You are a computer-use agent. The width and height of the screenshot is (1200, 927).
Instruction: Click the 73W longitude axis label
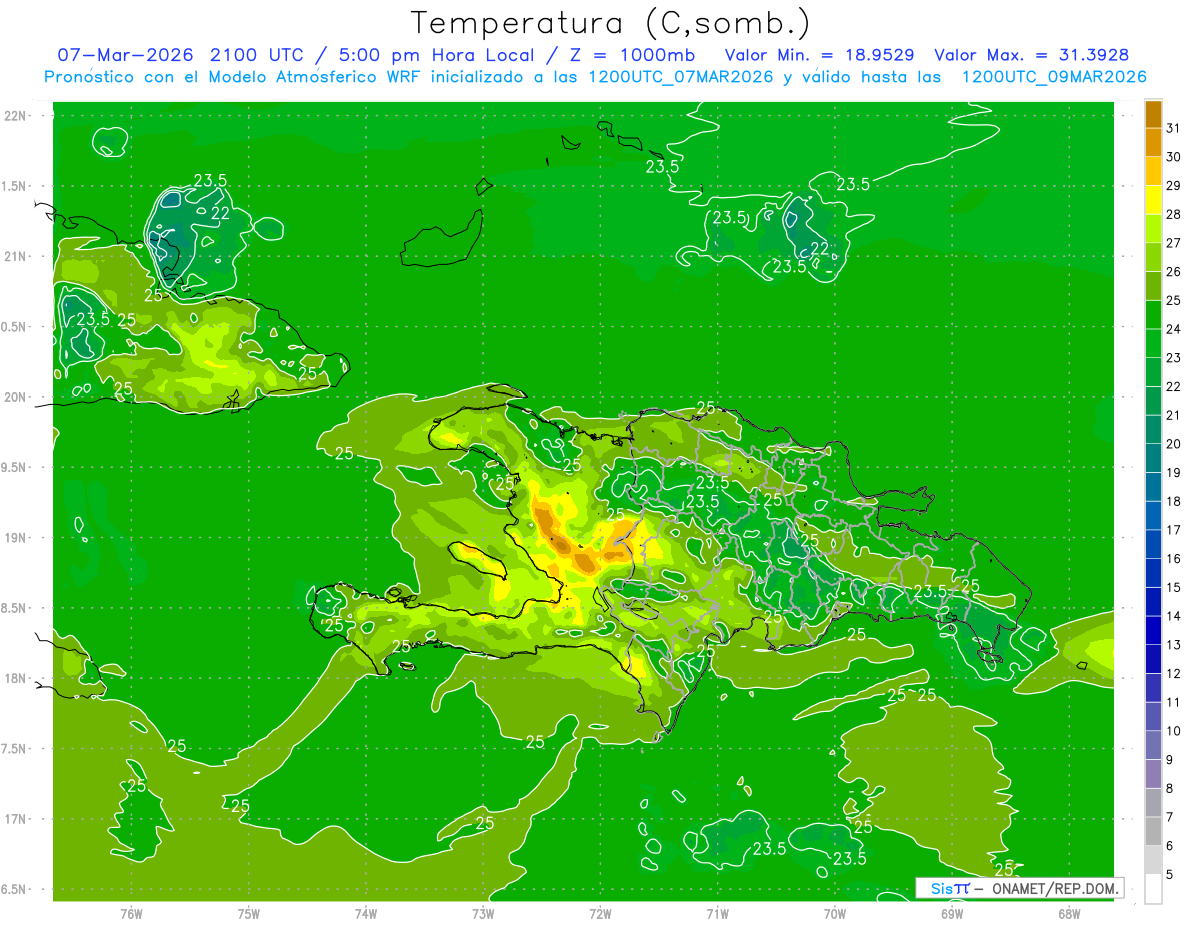pos(483,914)
